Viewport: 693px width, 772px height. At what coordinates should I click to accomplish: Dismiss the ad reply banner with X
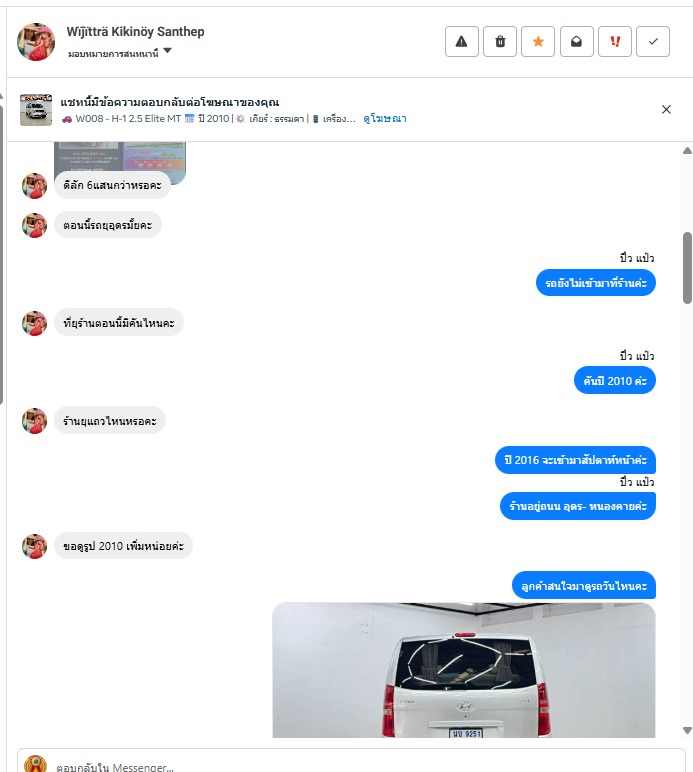[x=666, y=109]
